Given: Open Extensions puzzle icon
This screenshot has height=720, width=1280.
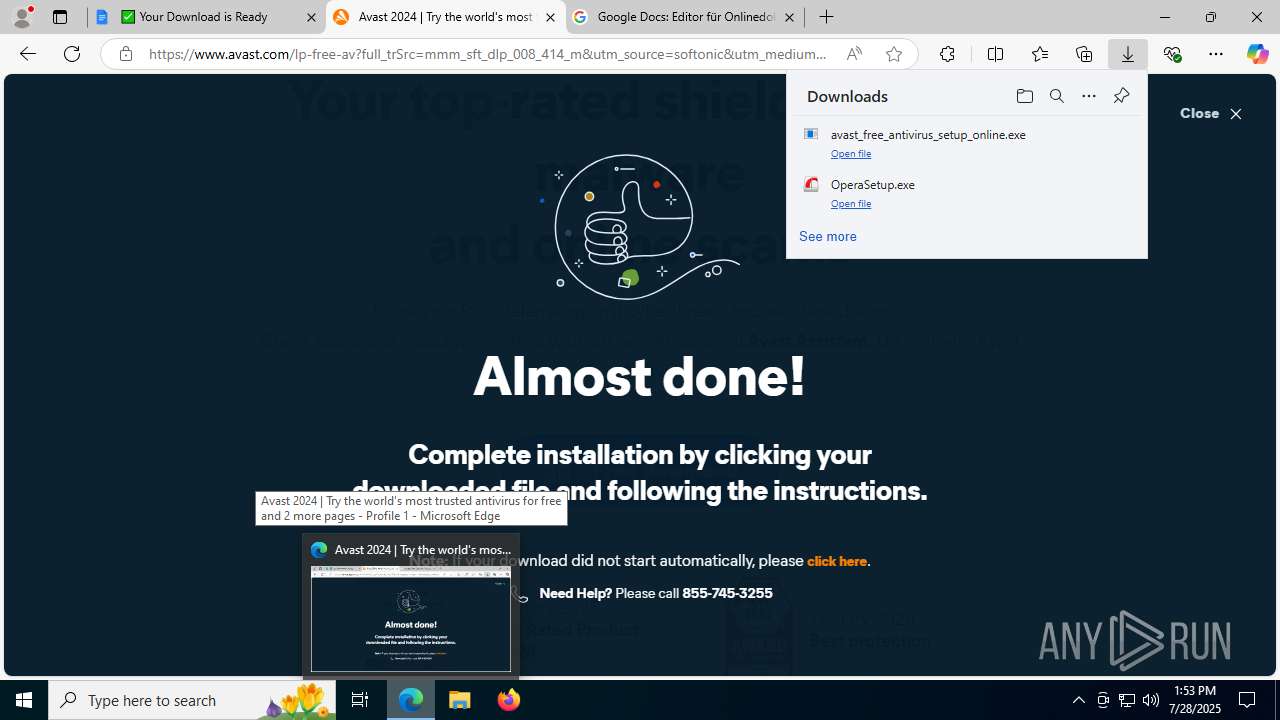Looking at the screenshot, I should (947, 54).
